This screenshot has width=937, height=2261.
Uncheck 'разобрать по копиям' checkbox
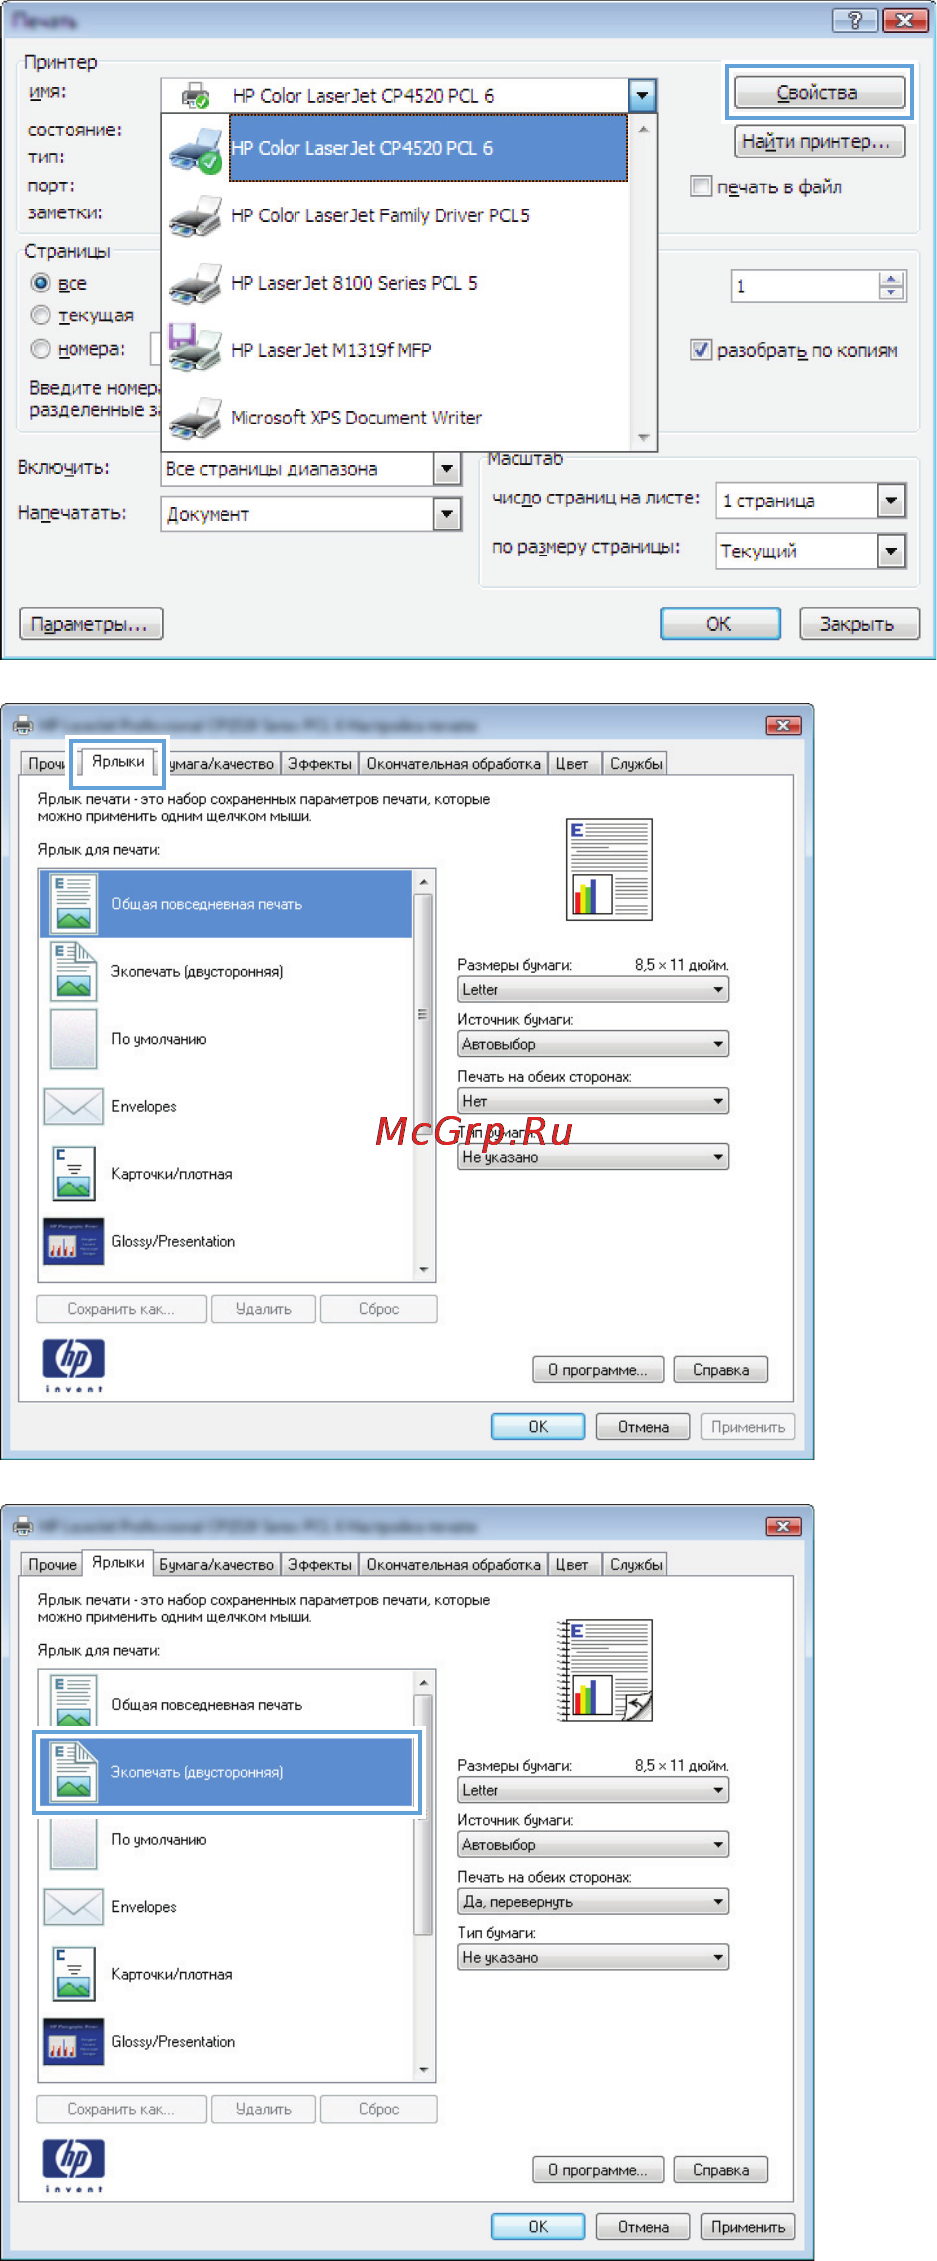(701, 350)
